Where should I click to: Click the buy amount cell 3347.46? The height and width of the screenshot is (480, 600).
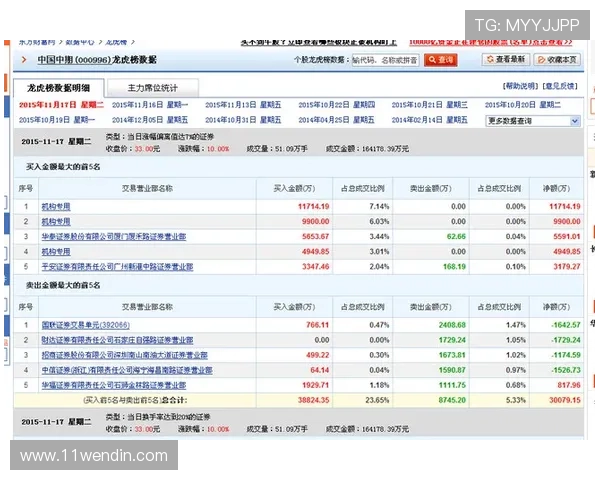315,267
